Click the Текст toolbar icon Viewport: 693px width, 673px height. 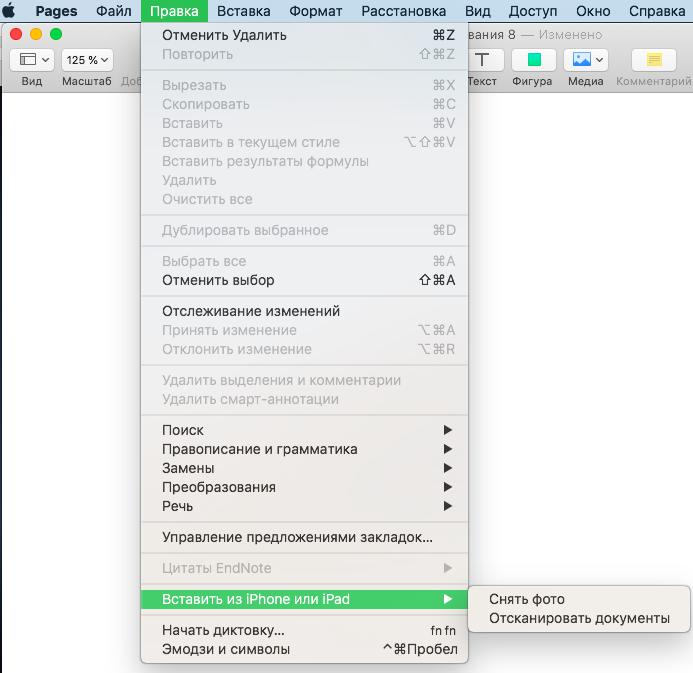point(482,60)
